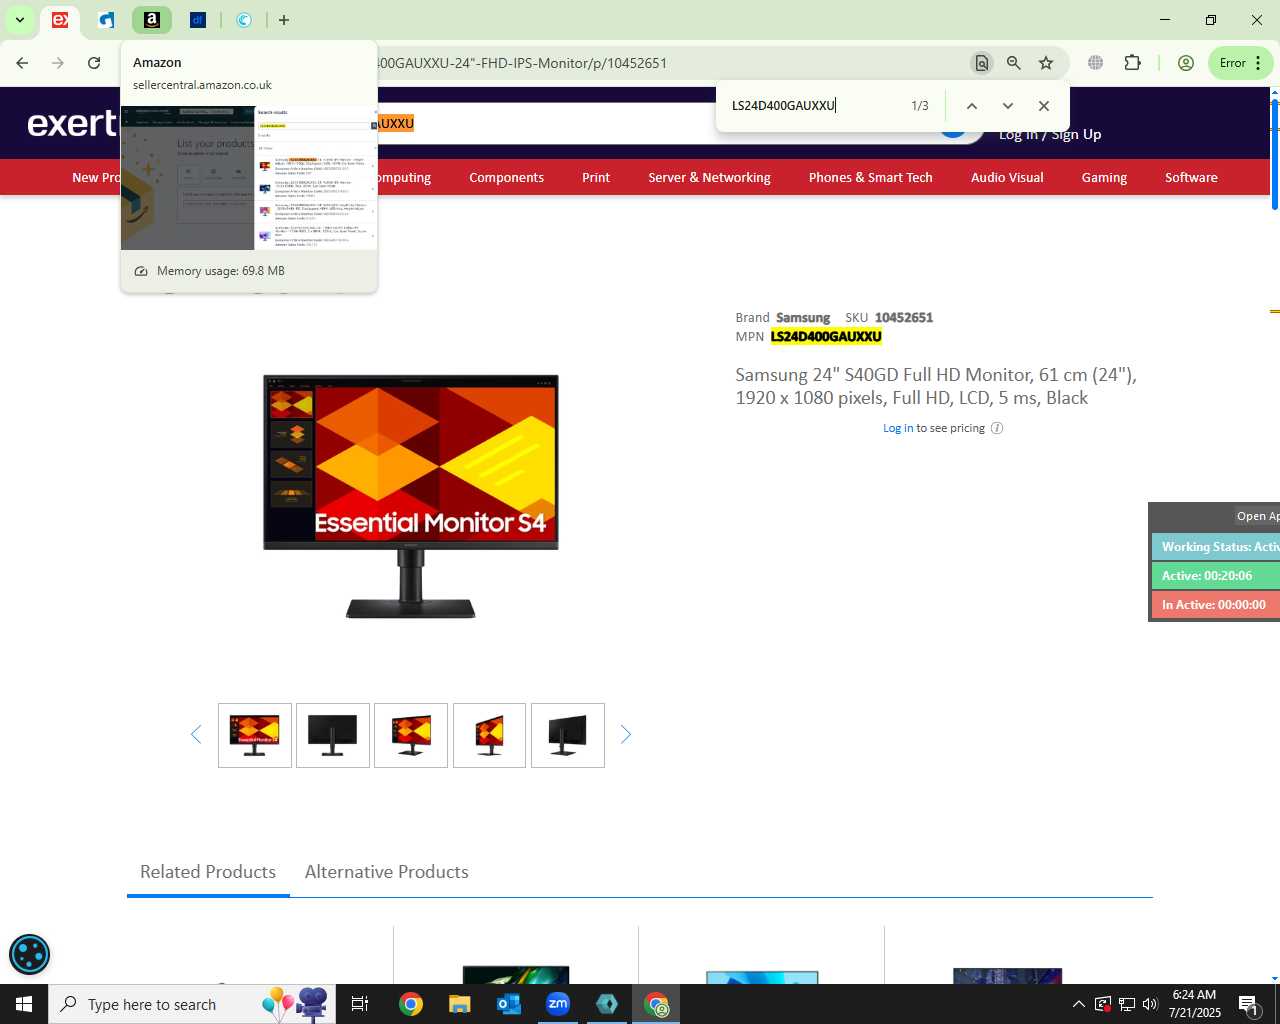Switch to the dark blue 'df' tab
This screenshot has height=1024, width=1280.
pos(198,20)
